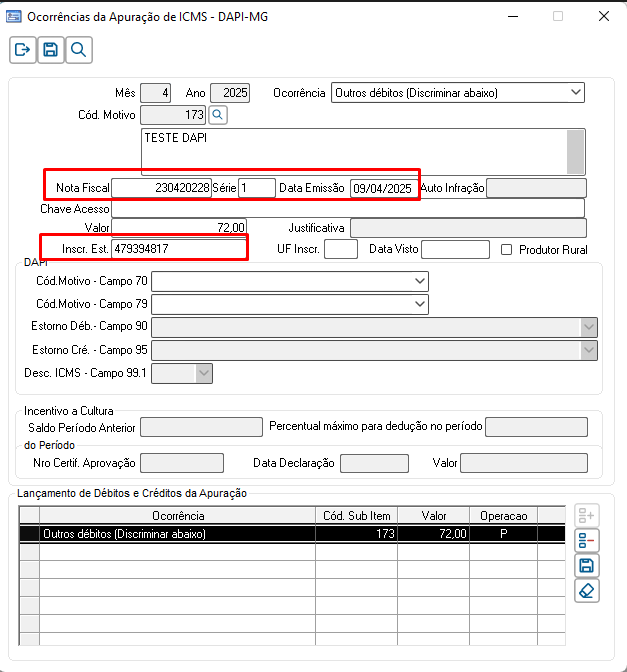Select the Outros débitos grid row
The image size is (627, 672).
tap(292, 534)
